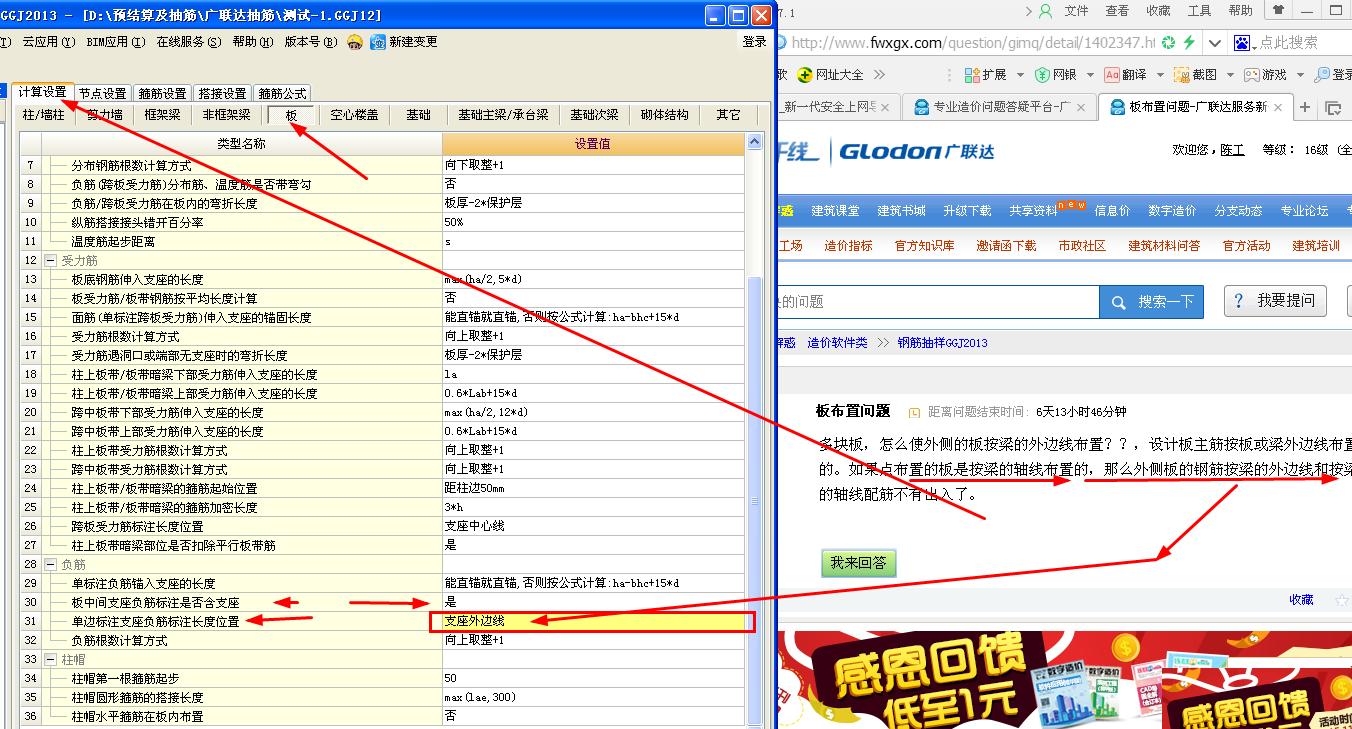Open the 在线服务(S) menu

[188, 42]
